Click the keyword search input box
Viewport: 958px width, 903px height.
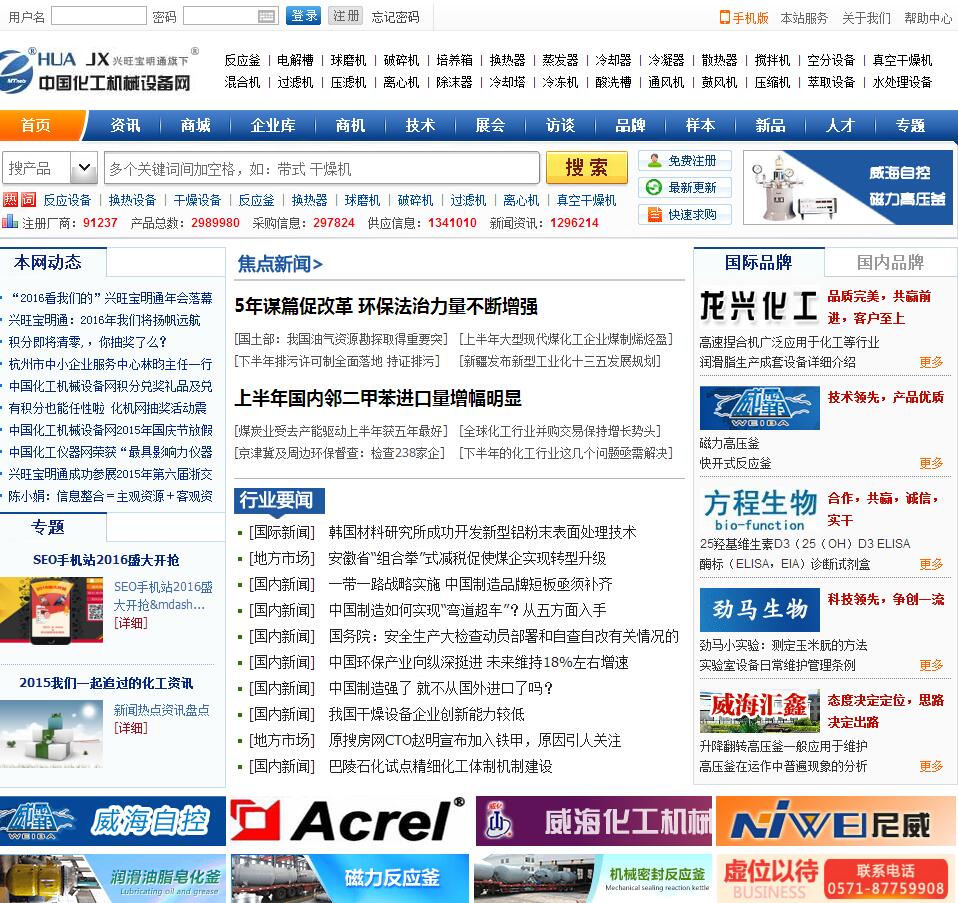(322, 168)
